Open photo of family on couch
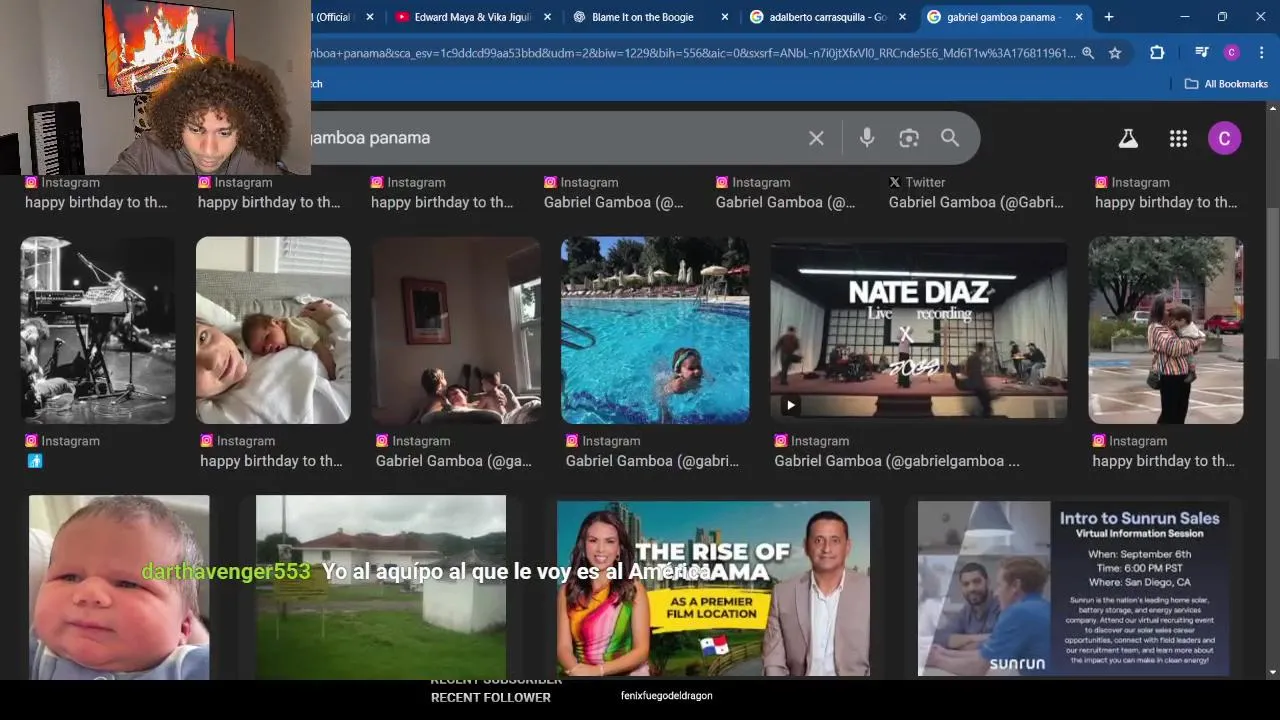The image size is (1280, 720). point(456,330)
